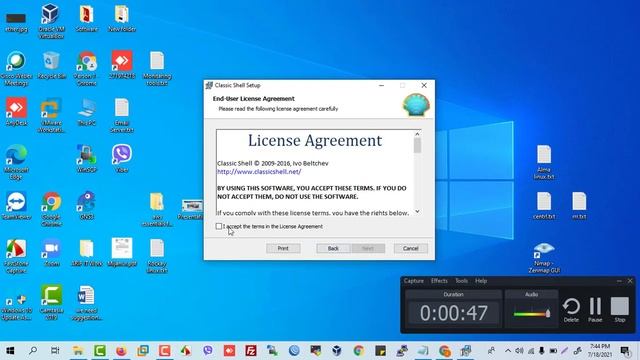Select the Rockey Linux.txt file icon
Screen dimensions: 640x360
coord(157,256)
